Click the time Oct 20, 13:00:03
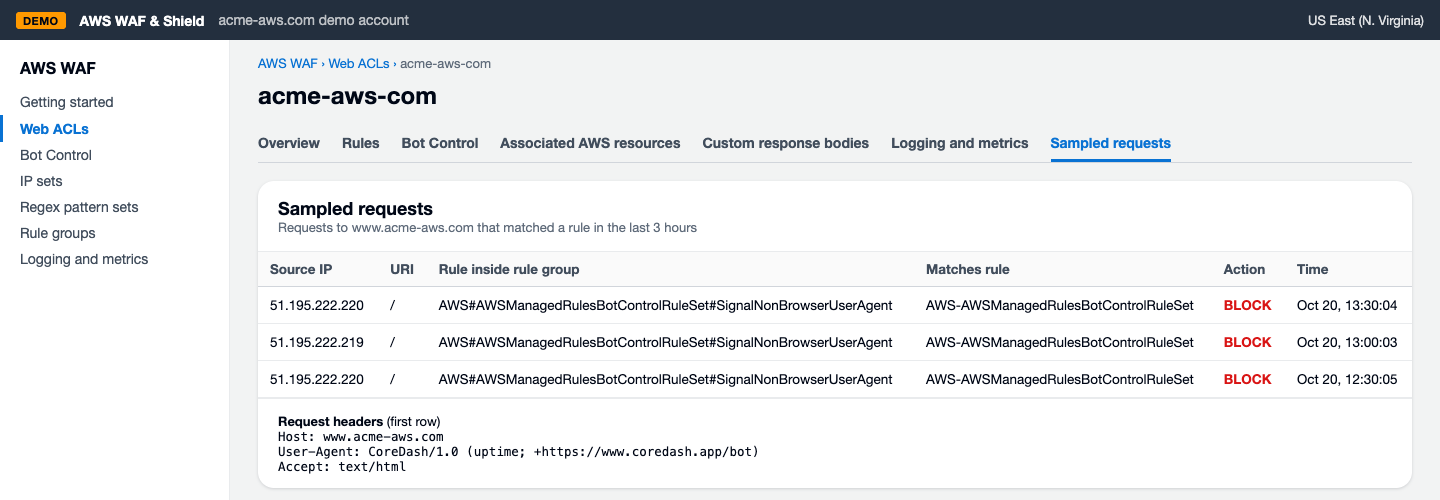This screenshot has width=1440, height=500. (x=1347, y=342)
